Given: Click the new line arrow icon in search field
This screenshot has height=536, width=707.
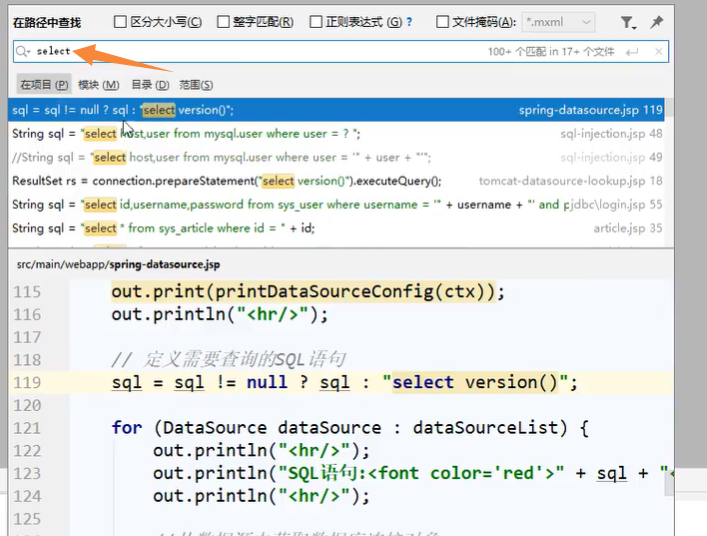Looking at the screenshot, I should [x=632, y=52].
